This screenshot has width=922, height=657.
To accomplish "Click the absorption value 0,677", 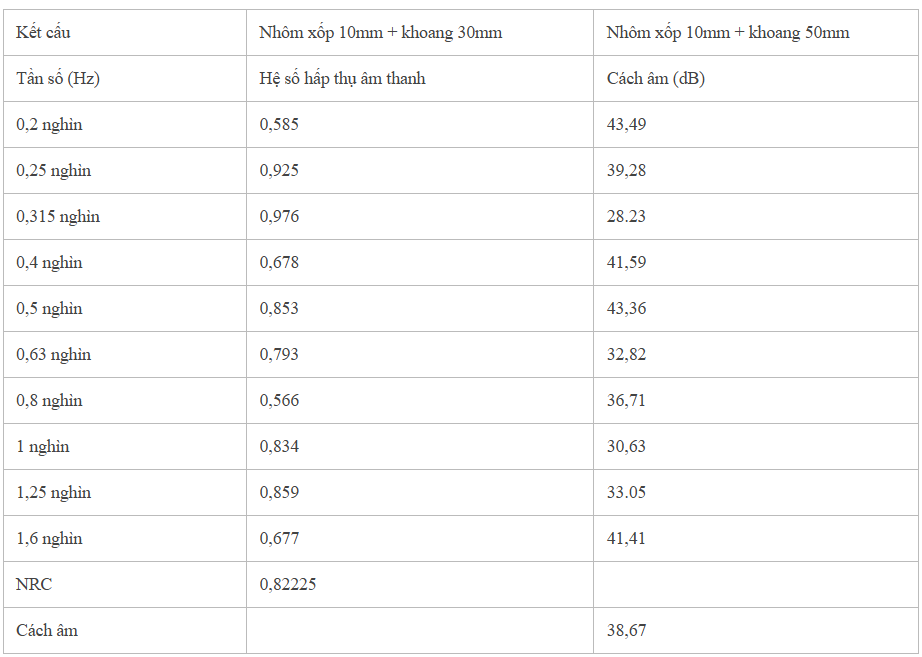I will [279, 538].
